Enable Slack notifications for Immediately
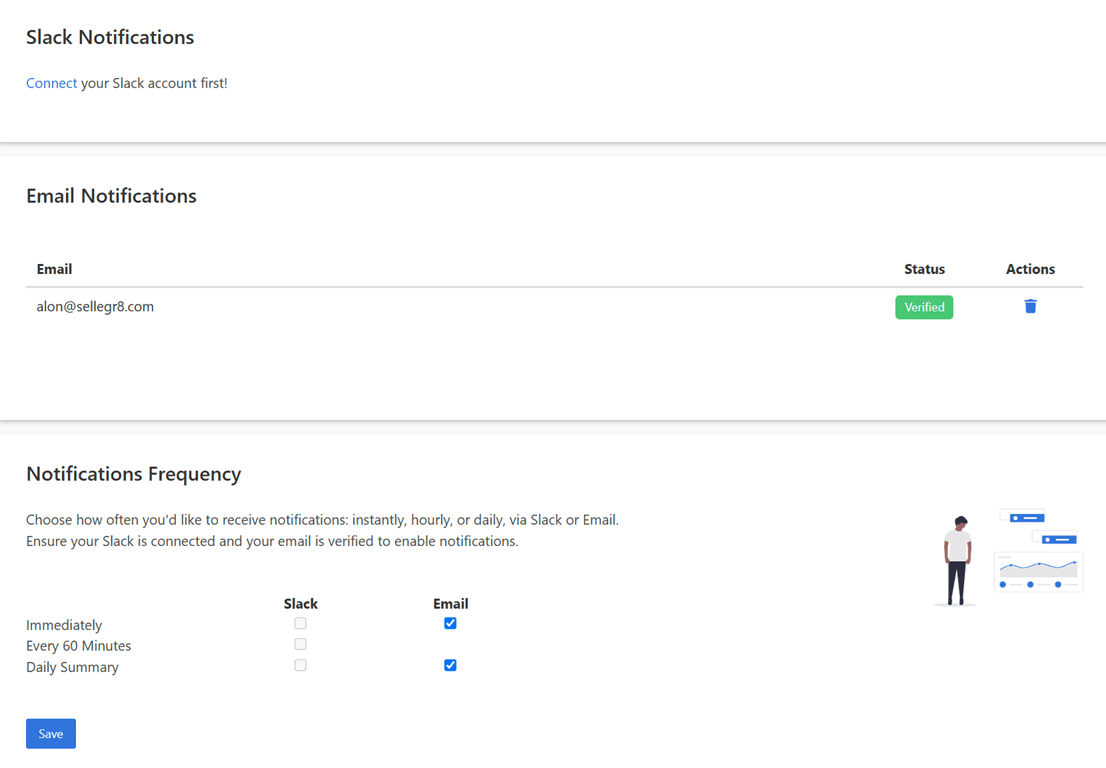Image resolution: width=1106 pixels, height=768 pixels. pyautogui.click(x=300, y=623)
